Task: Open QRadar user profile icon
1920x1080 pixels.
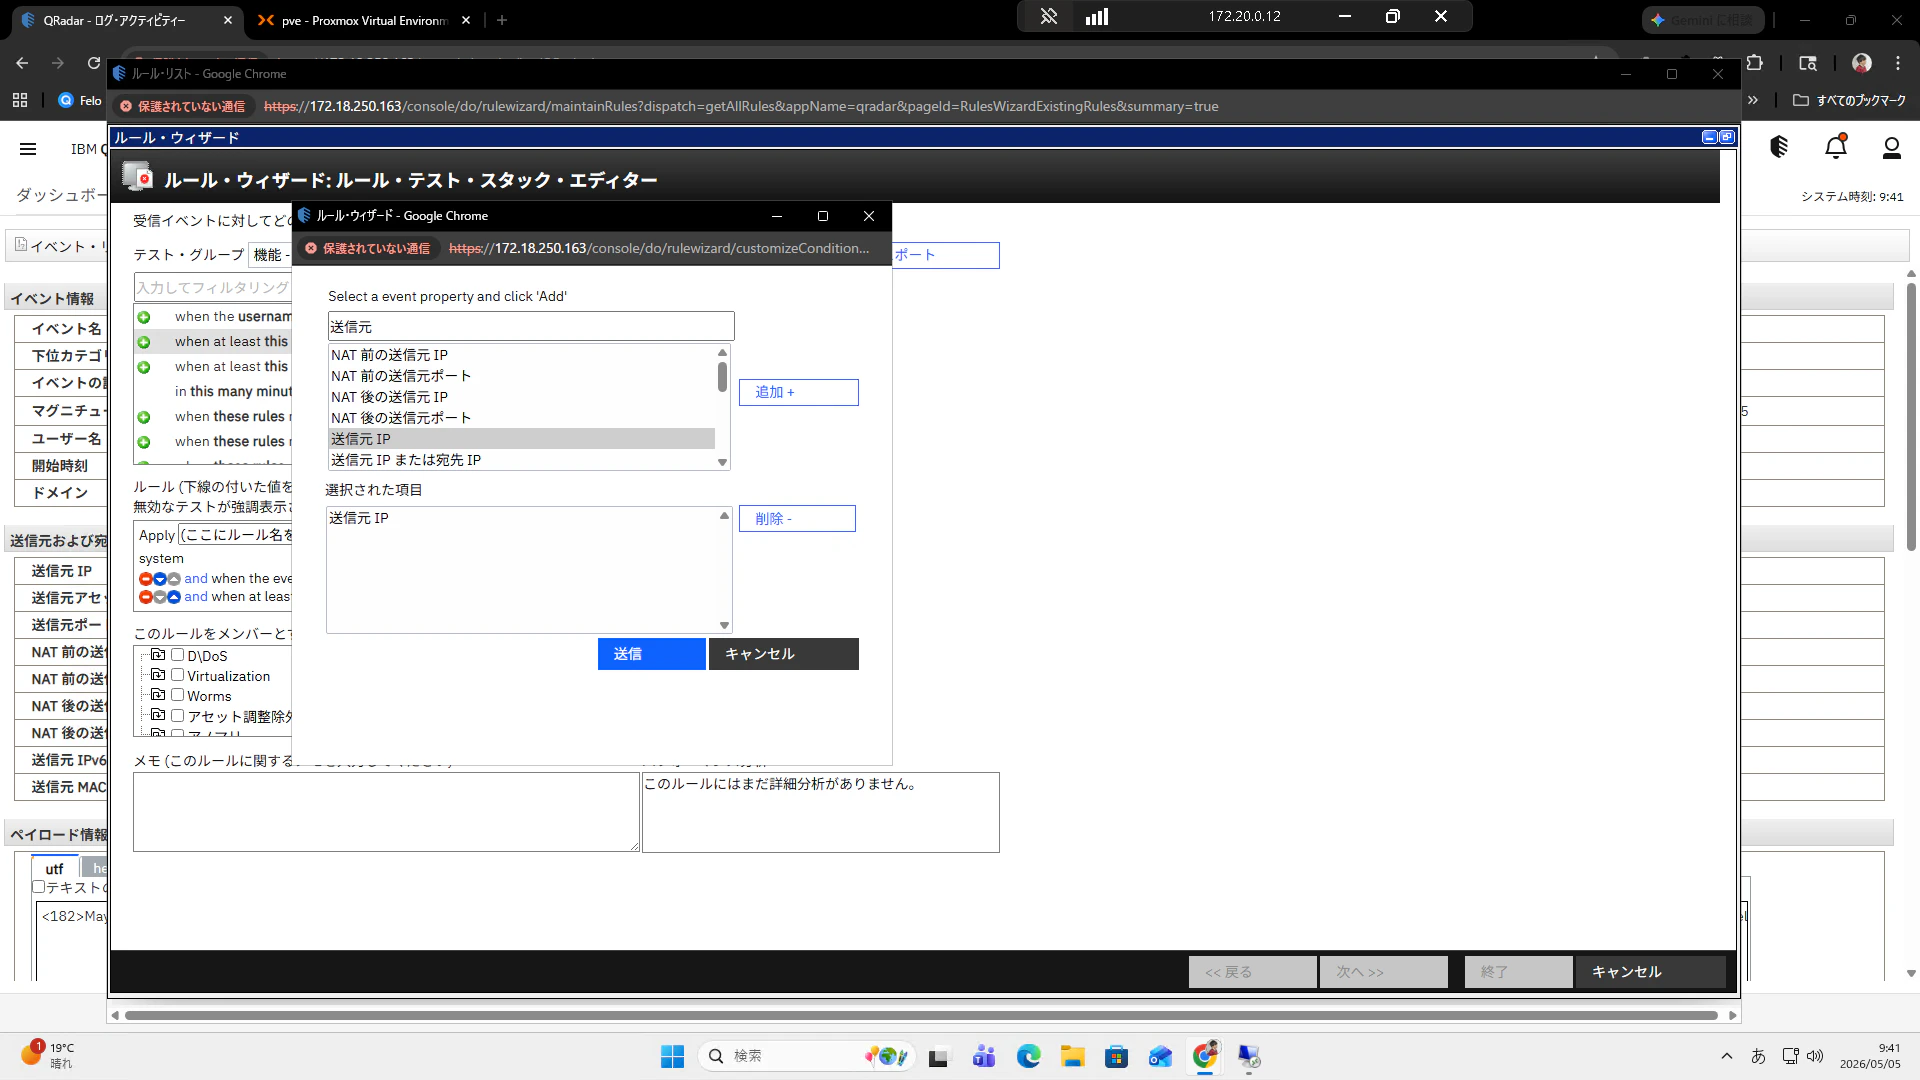Action: click(1892, 148)
